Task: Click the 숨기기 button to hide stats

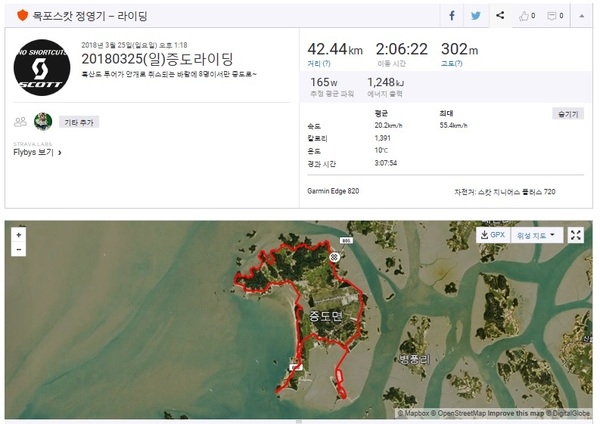Action: point(568,114)
